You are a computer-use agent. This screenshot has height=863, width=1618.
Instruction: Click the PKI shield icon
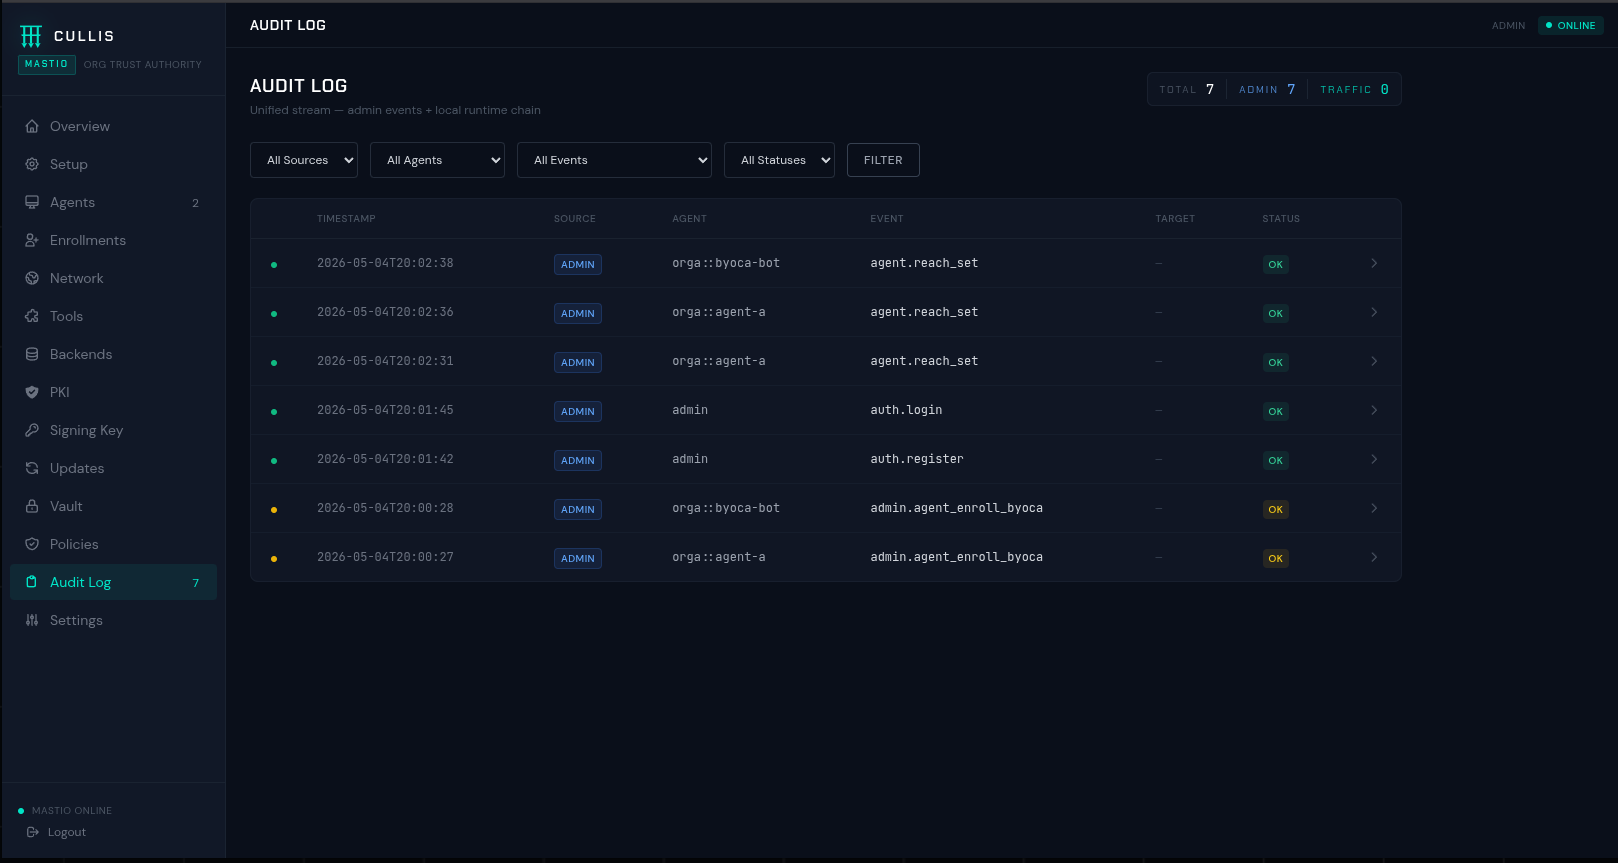(x=32, y=392)
